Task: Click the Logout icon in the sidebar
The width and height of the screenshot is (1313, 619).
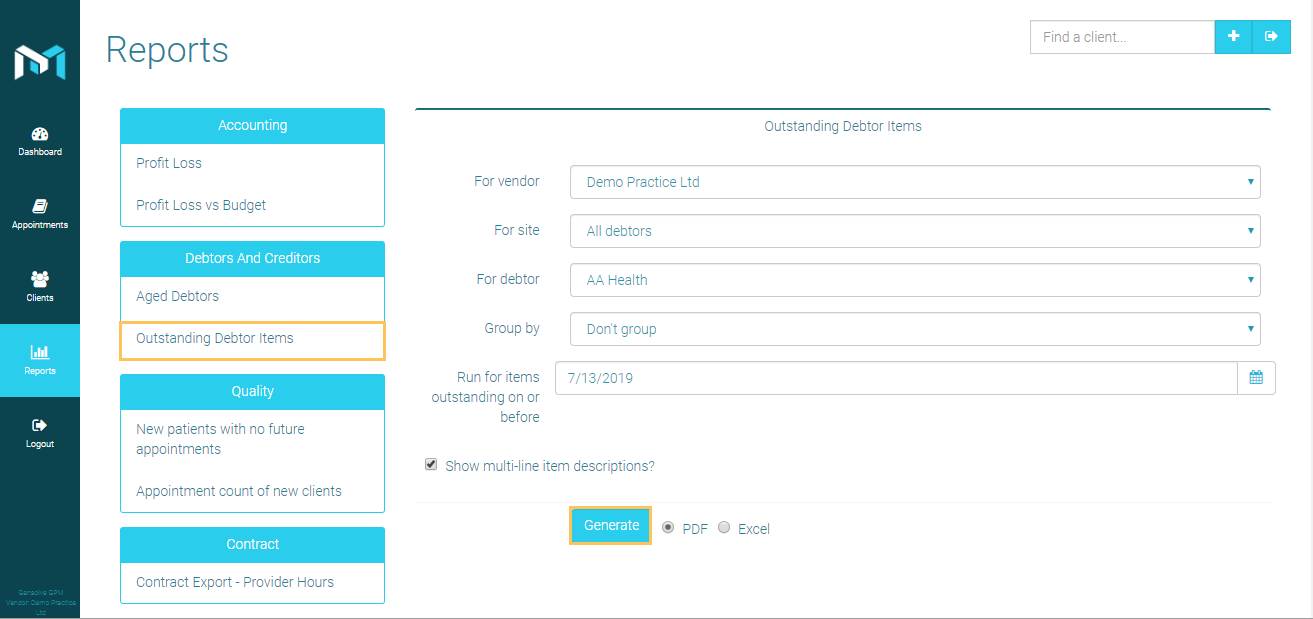Action: click(x=40, y=430)
